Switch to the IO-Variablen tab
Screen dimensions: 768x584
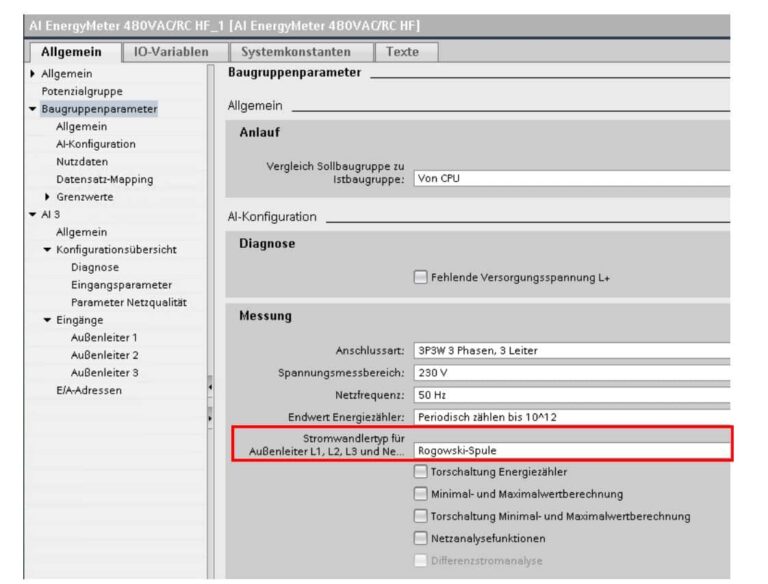point(170,51)
